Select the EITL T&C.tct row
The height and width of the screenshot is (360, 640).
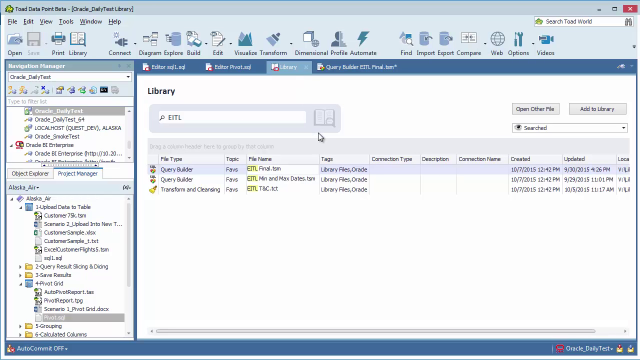pos(388,189)
